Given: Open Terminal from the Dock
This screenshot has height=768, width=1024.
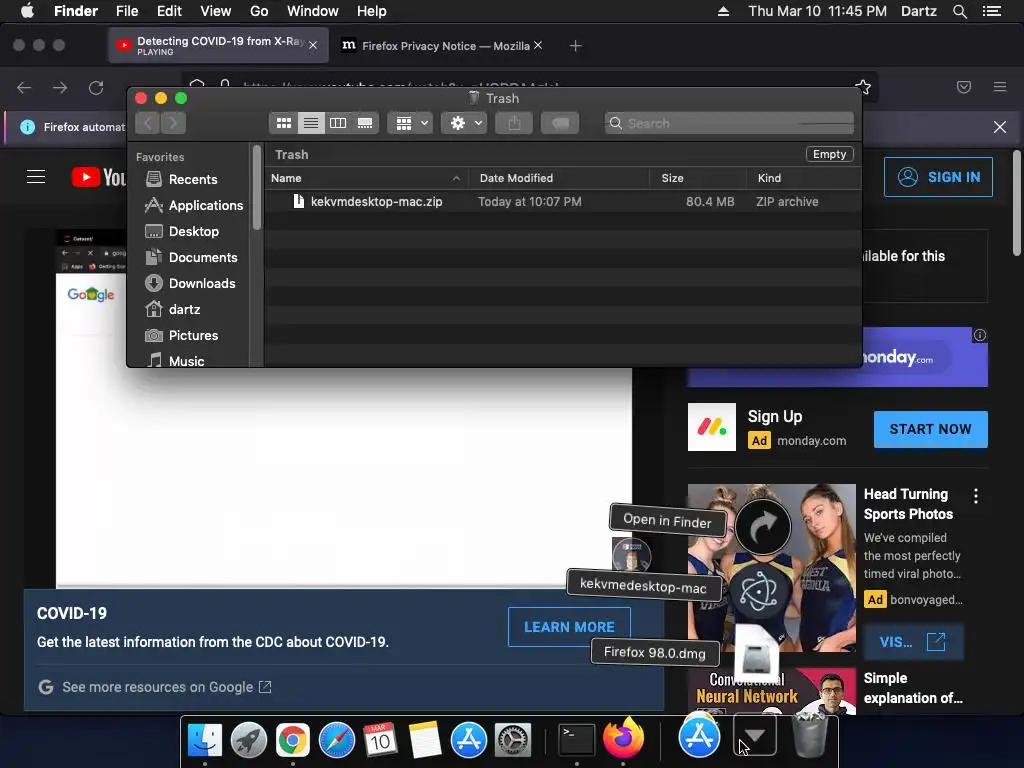Looking at the screenshot, I should click(577, 740).
